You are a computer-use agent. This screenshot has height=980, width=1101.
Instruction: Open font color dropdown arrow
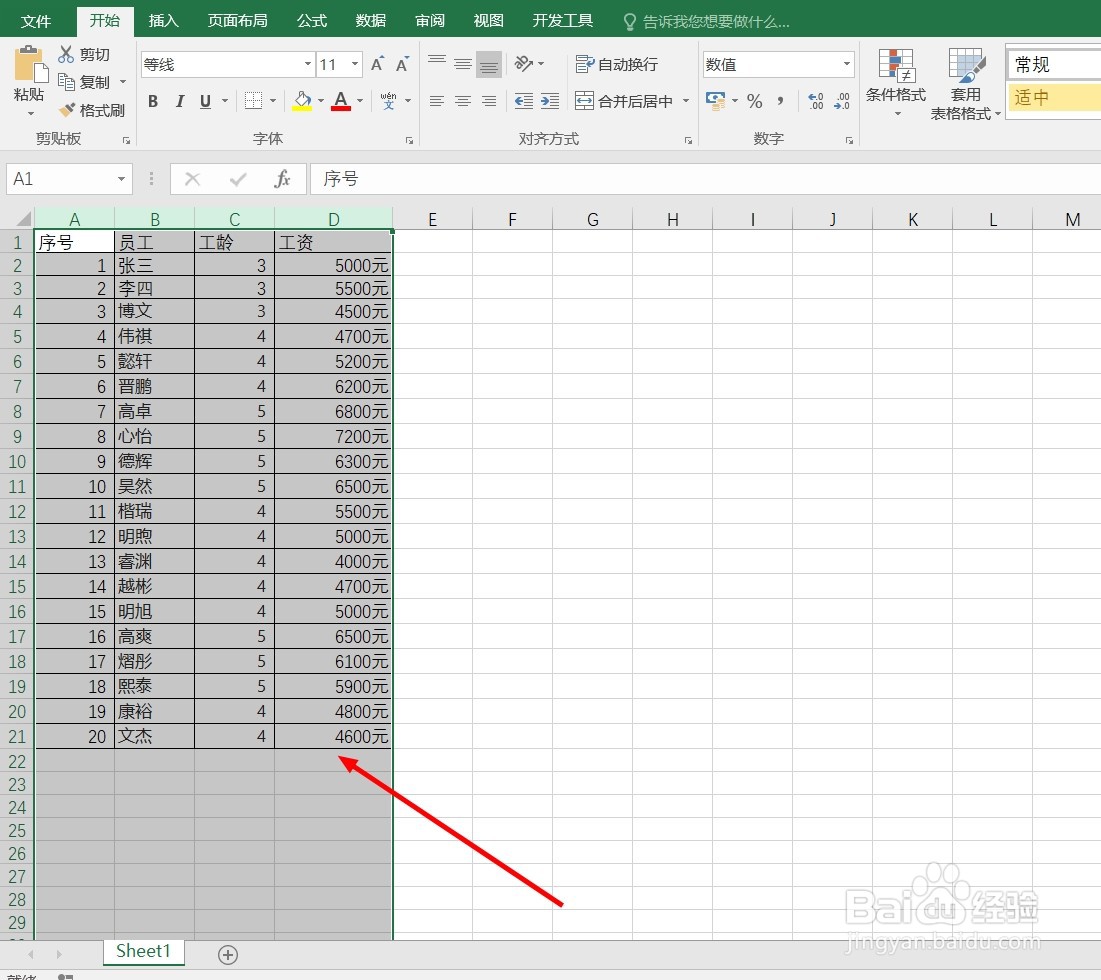[x=360, y=101]
